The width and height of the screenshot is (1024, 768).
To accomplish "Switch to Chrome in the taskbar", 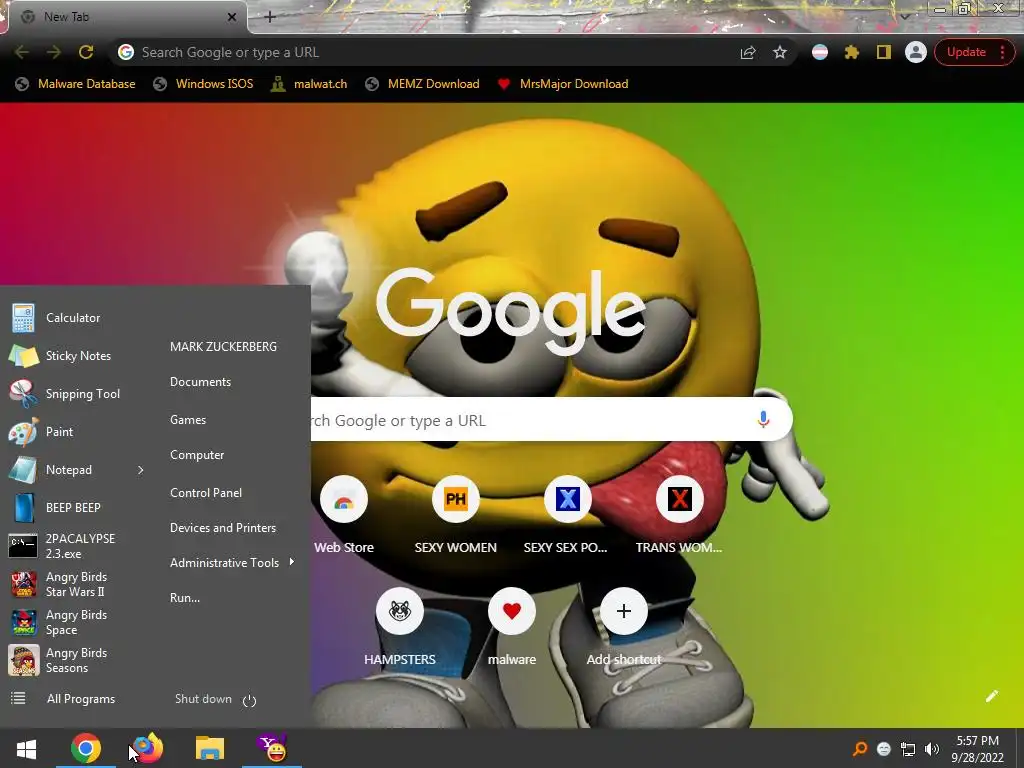I will pyautogui.click(x=86, y=748).
